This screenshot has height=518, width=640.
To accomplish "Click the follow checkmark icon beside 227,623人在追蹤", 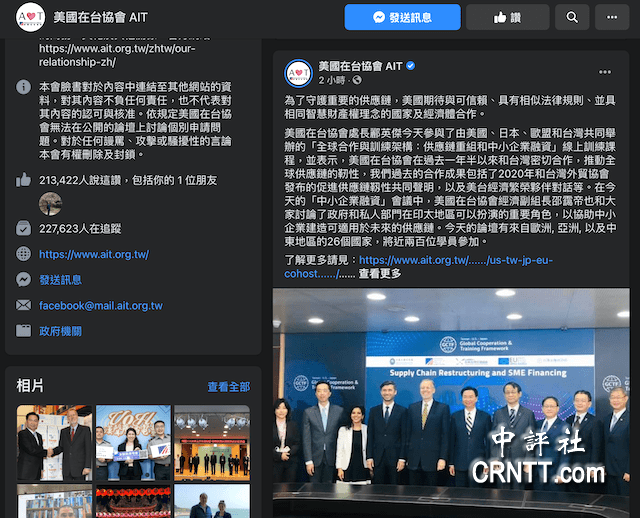I will pyautogui.click(x=23, y=228).
